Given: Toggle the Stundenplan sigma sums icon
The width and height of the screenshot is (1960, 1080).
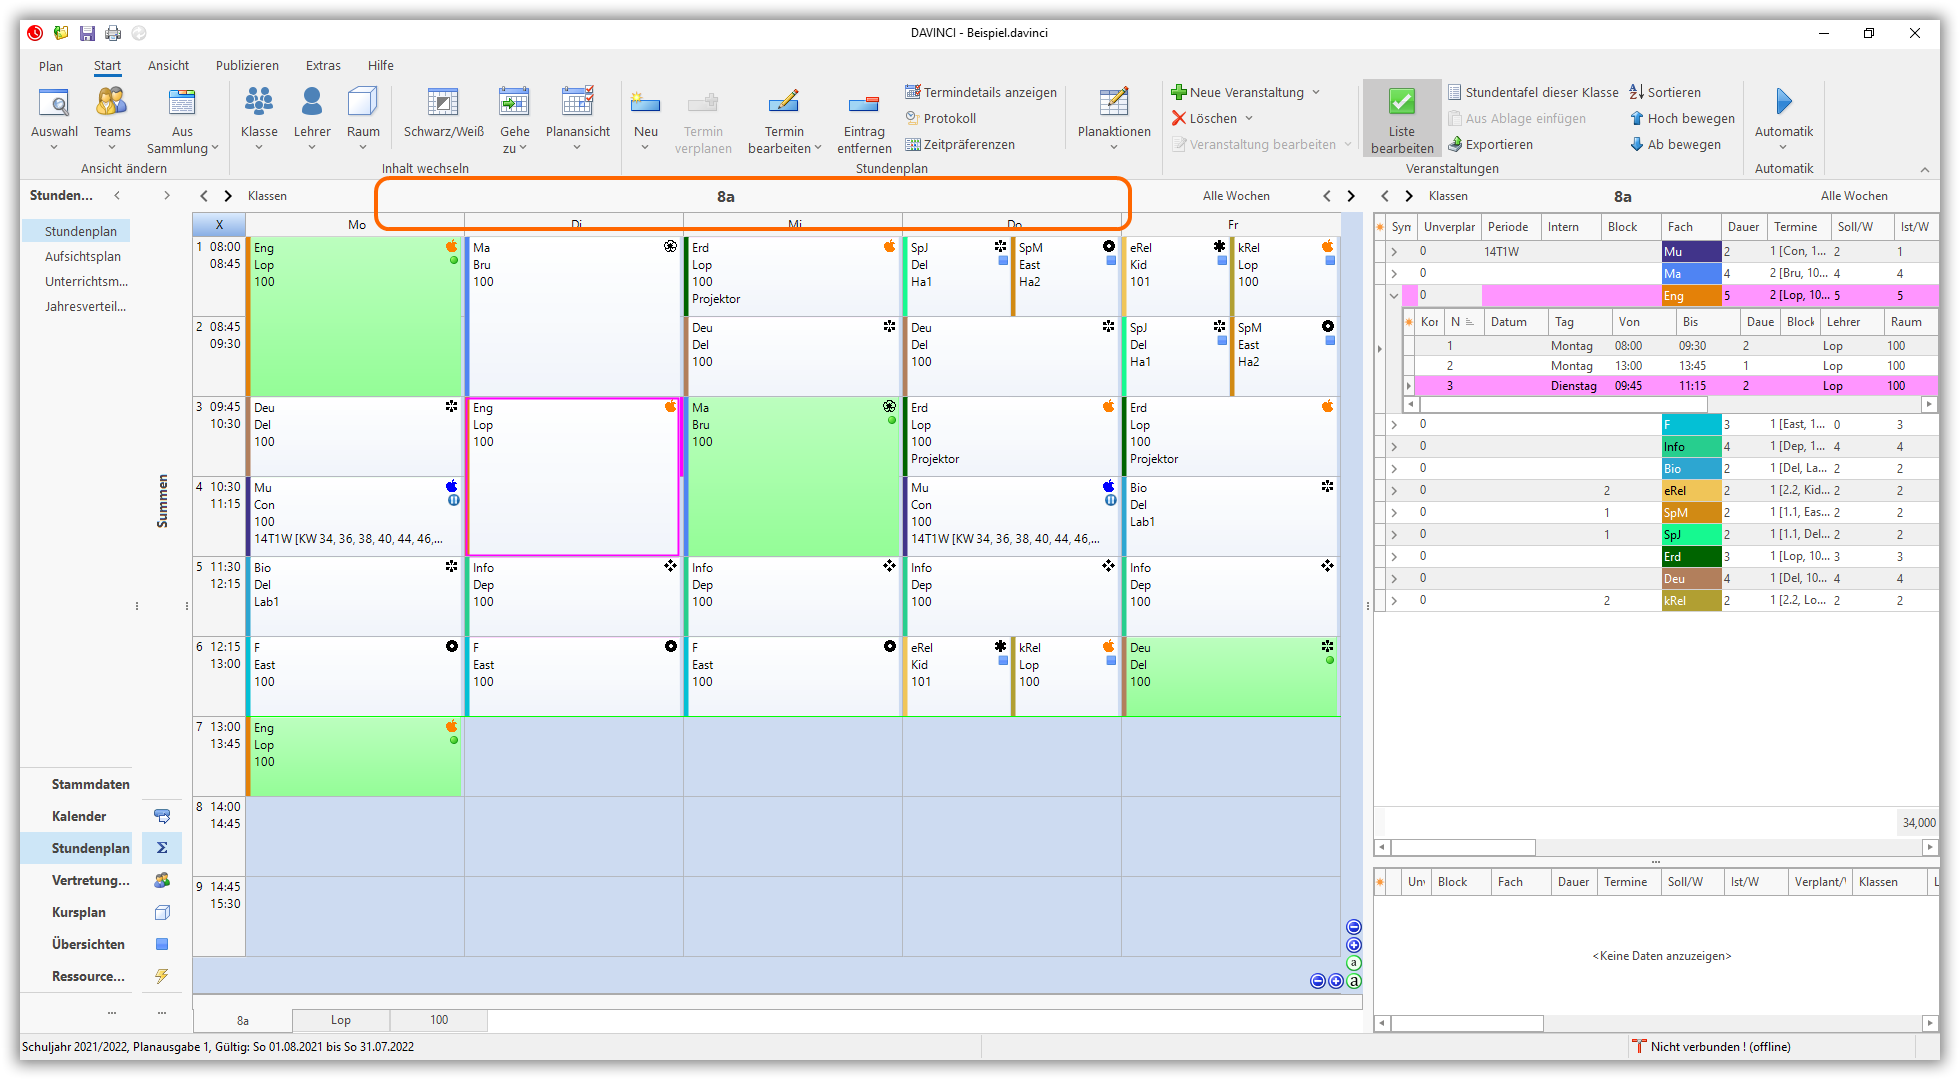Looking at the screenshot, I should pos(162,848).
